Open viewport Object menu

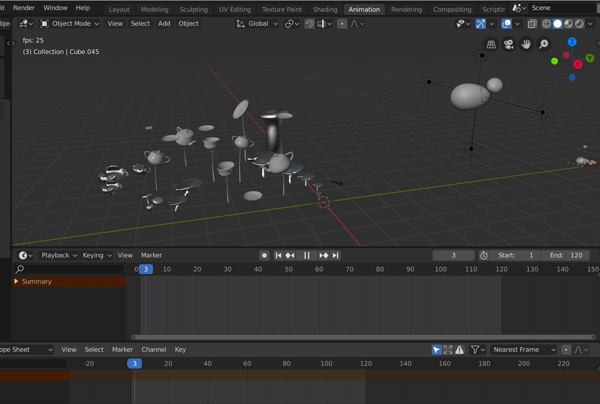pyautogui.click(x=188, y=24)
